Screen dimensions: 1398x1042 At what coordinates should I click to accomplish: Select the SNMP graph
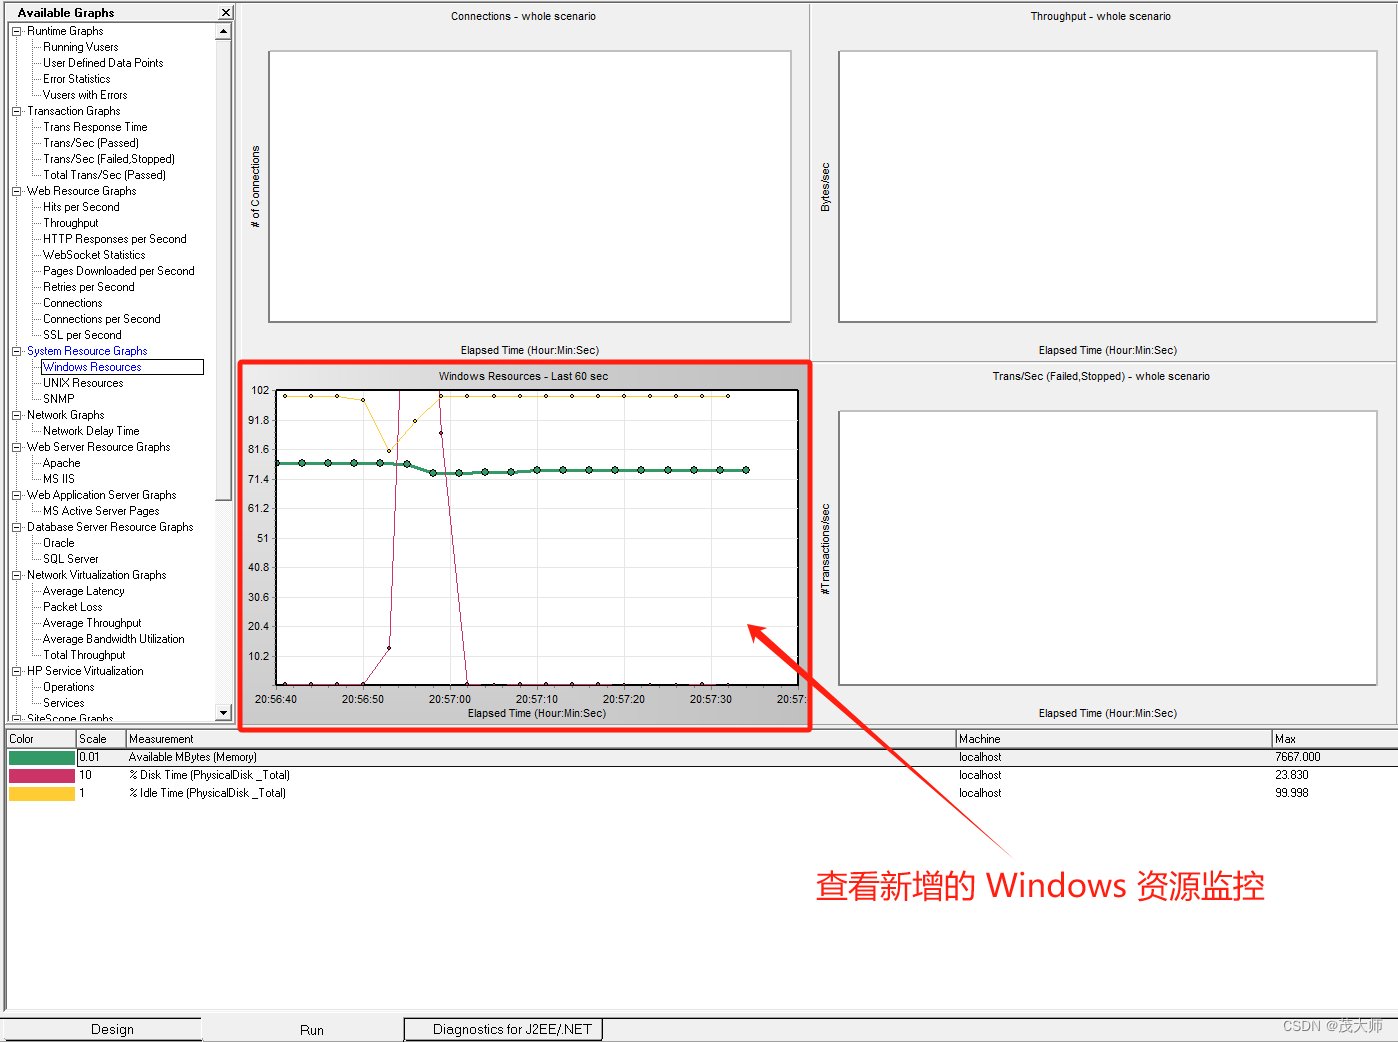[x=57, y=398]
